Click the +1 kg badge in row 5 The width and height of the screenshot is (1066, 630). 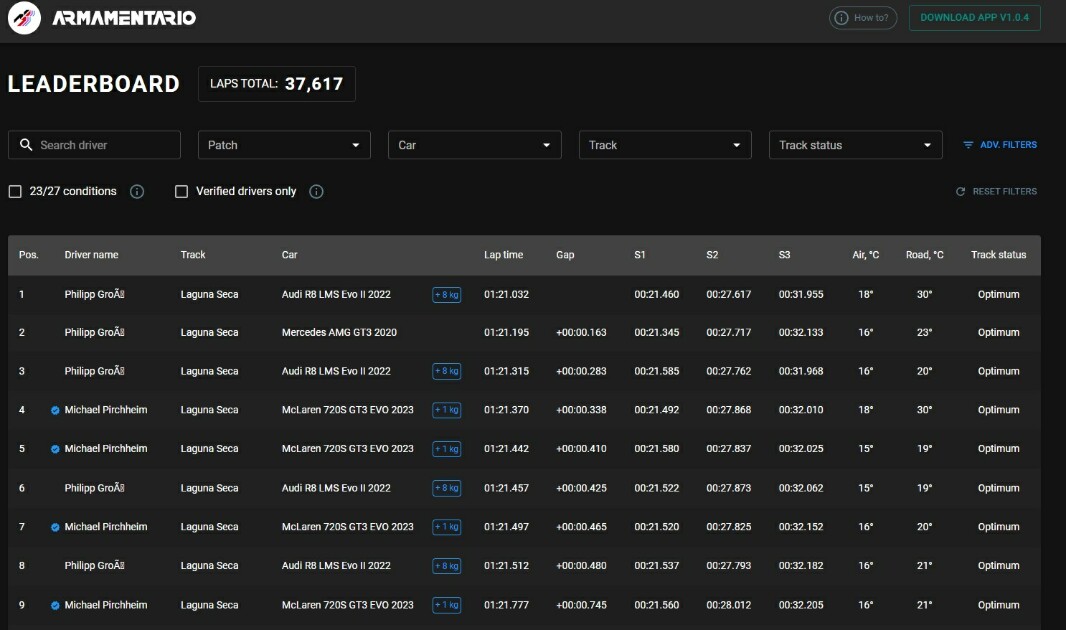pyautogui.click(x=447, y=449)
